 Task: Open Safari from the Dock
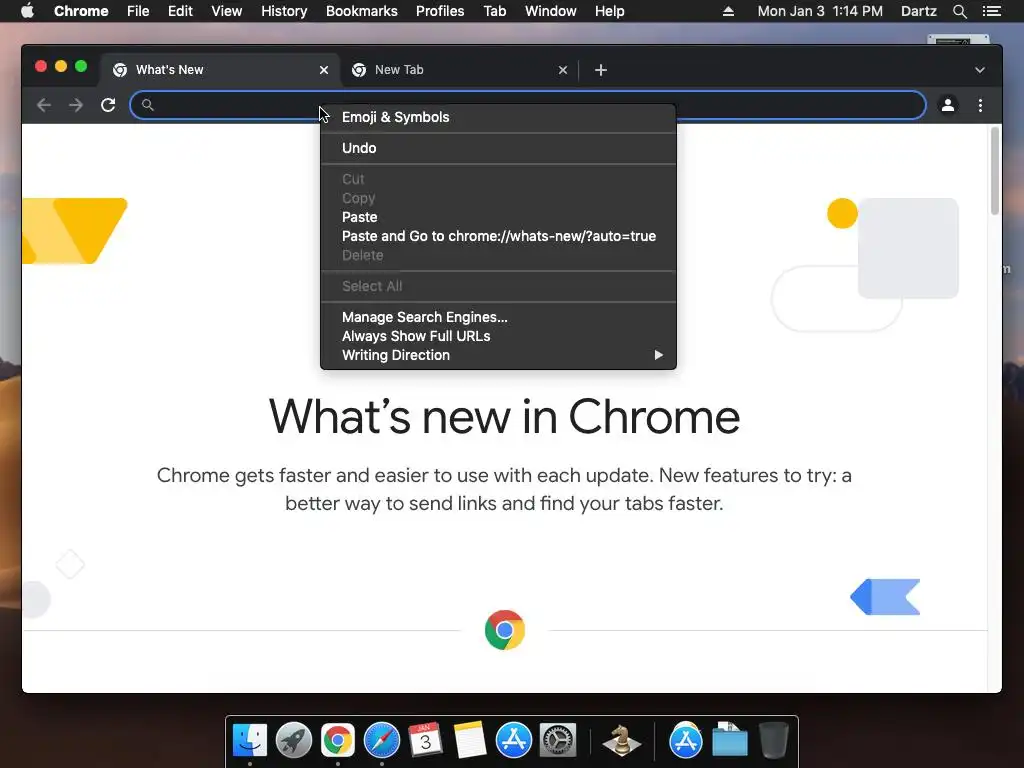coord(381,740)
